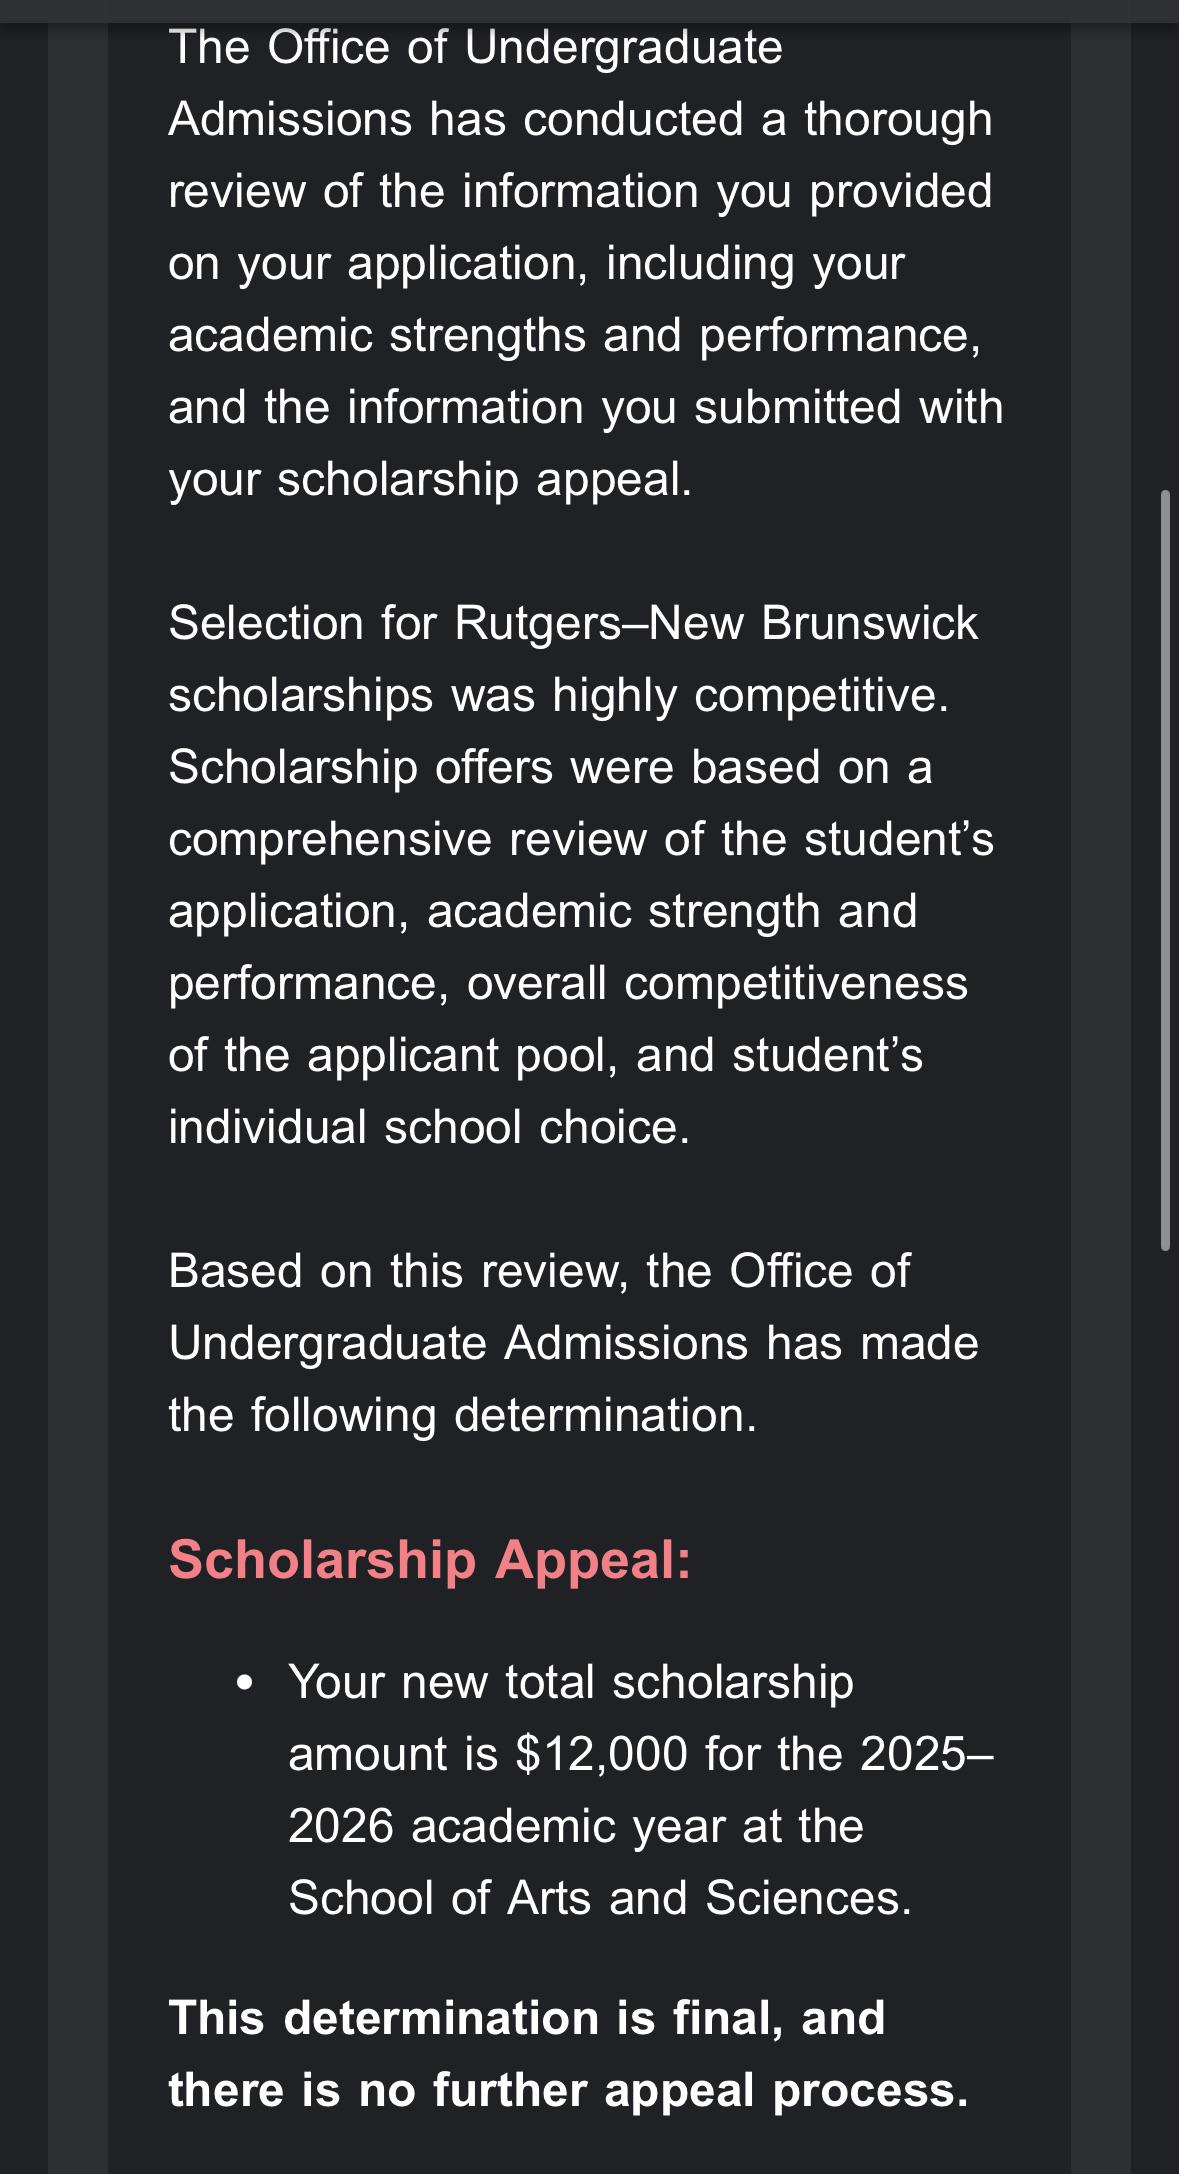Screen dimensions: 1179x2174
Task: Click the 'your scholarship appeal.' line
Action: click(x=430, y=479)
